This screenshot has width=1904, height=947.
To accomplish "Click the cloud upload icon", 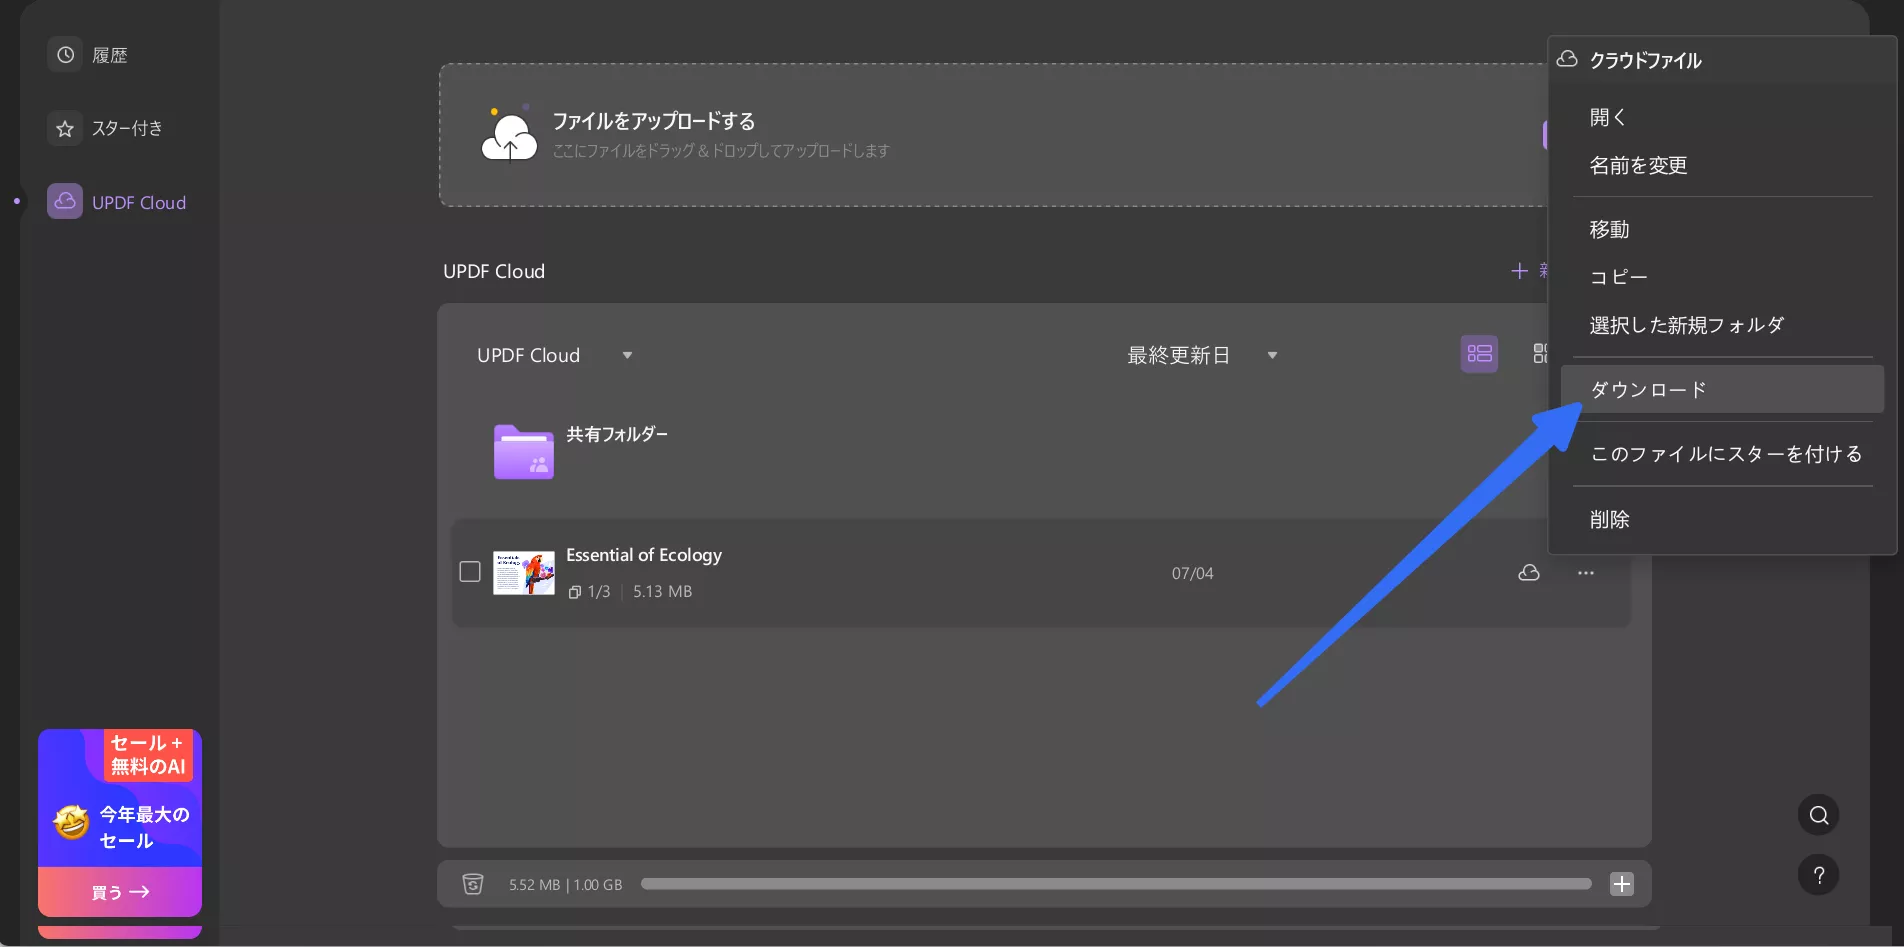I will 509,135.
